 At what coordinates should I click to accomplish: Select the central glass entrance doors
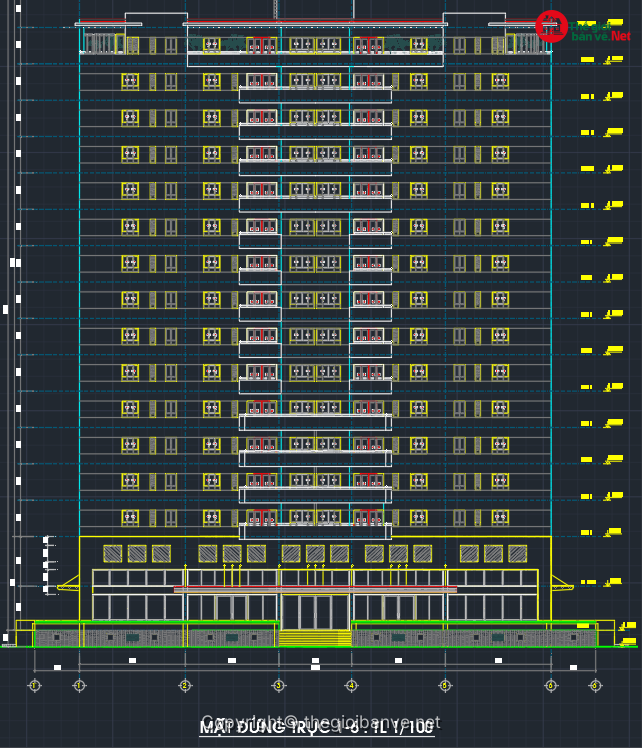pyautogui.click(x=315, y=610)
